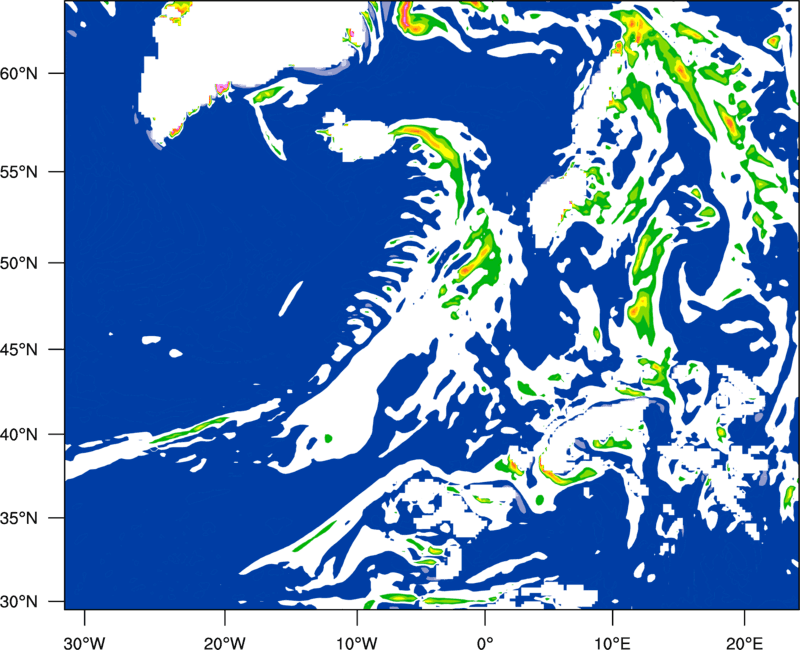Click the 0° longitude label
The width and height of the screenshot is (800, 650).
485,642
